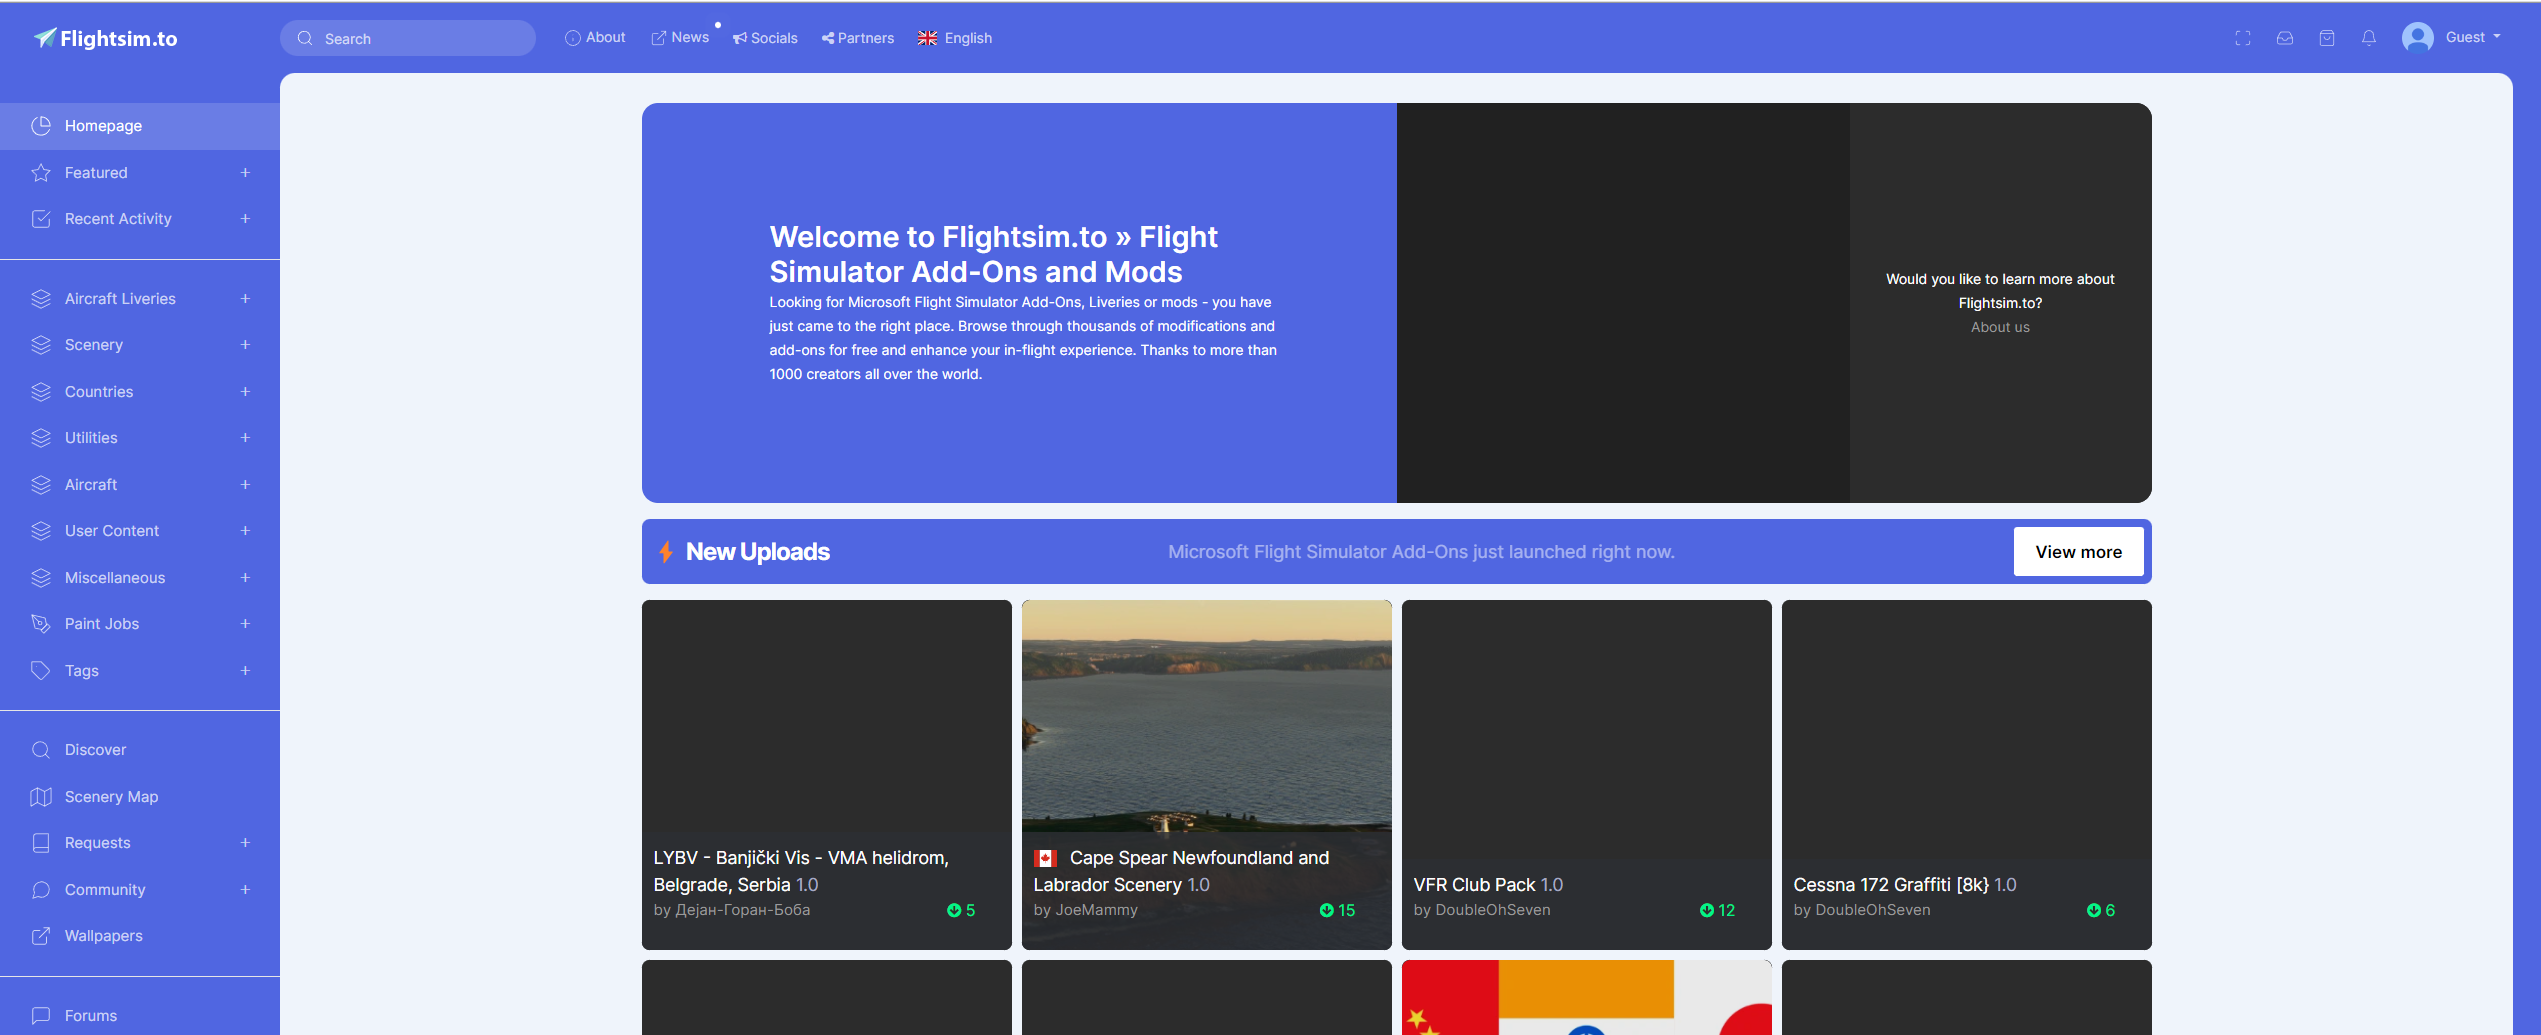The image size is (2541, 1035).
Task: Click the Discover magnifier icon
Action: [41, 750]
